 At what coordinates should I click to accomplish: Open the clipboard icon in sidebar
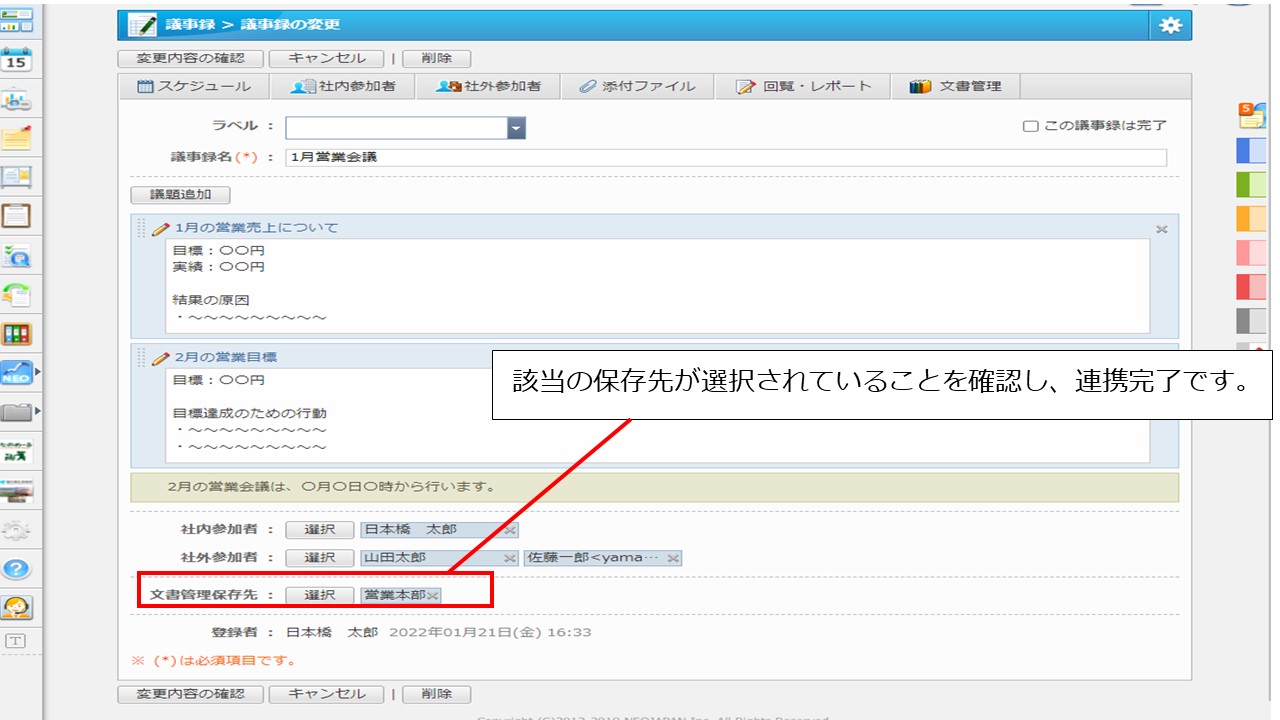click(17, 215)
